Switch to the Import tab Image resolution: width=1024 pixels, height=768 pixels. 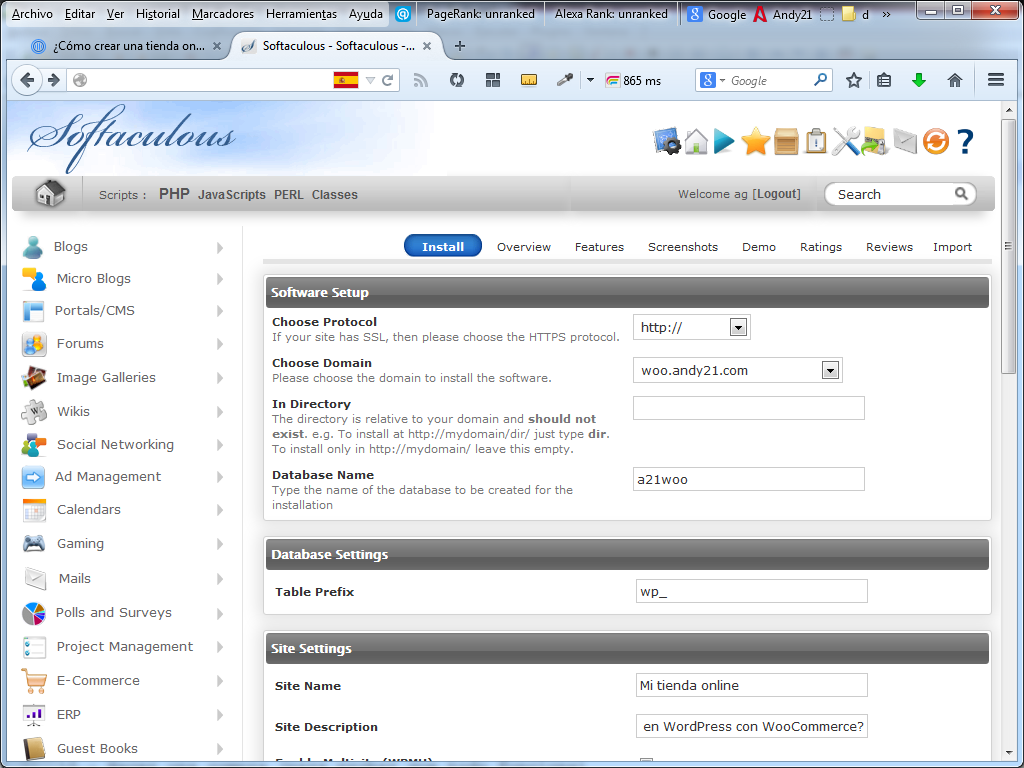(952, 247)
